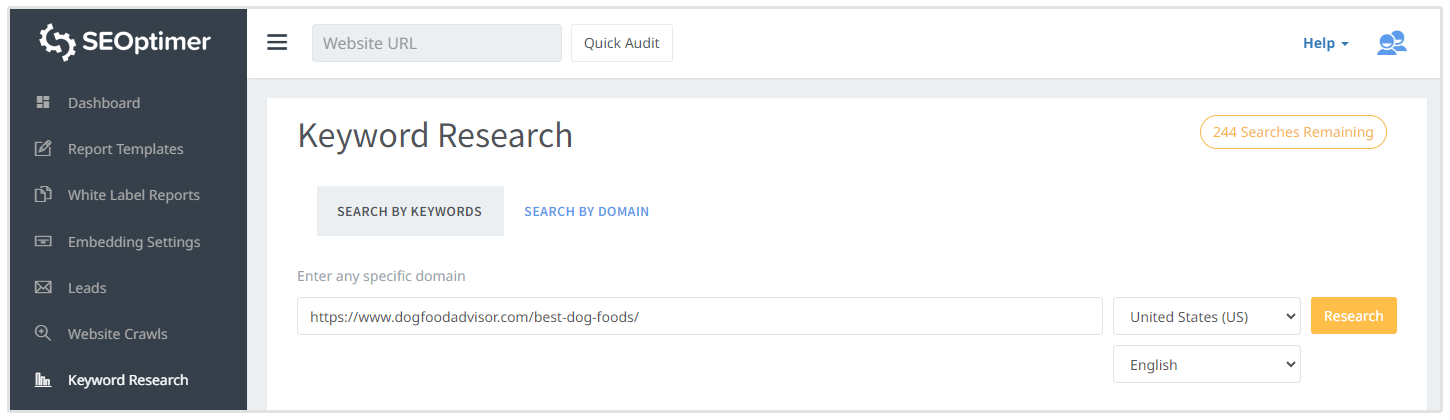Click the Leads envelope icon
This screenshot has height=420, width=1450.
[43, 288]
